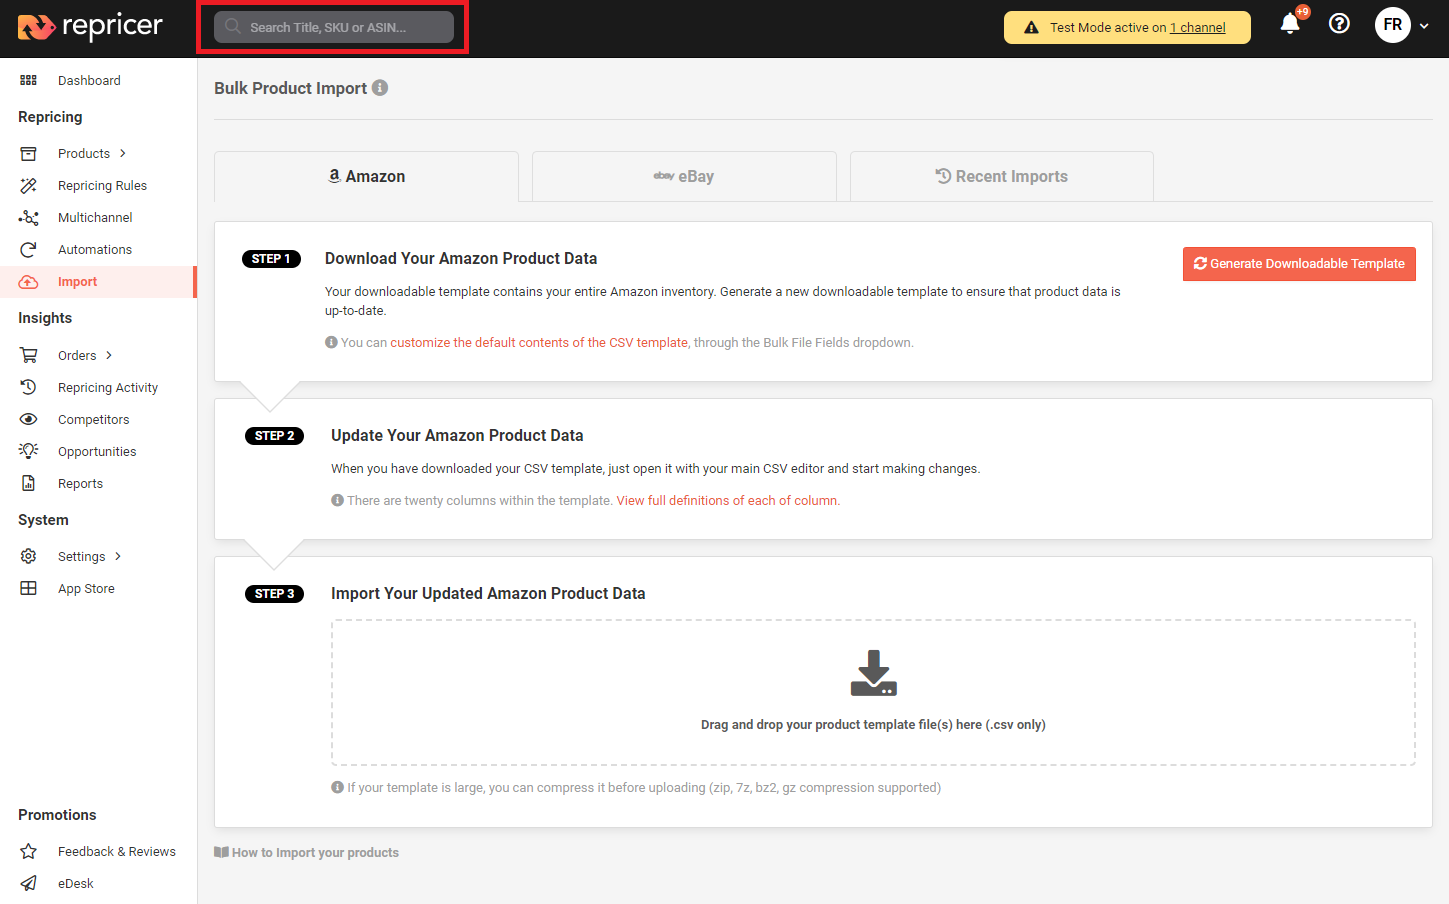Open the '1 channel' link in Test Mode banner
This screenshot has width=1449, height=904.
tap(1198, 28)
